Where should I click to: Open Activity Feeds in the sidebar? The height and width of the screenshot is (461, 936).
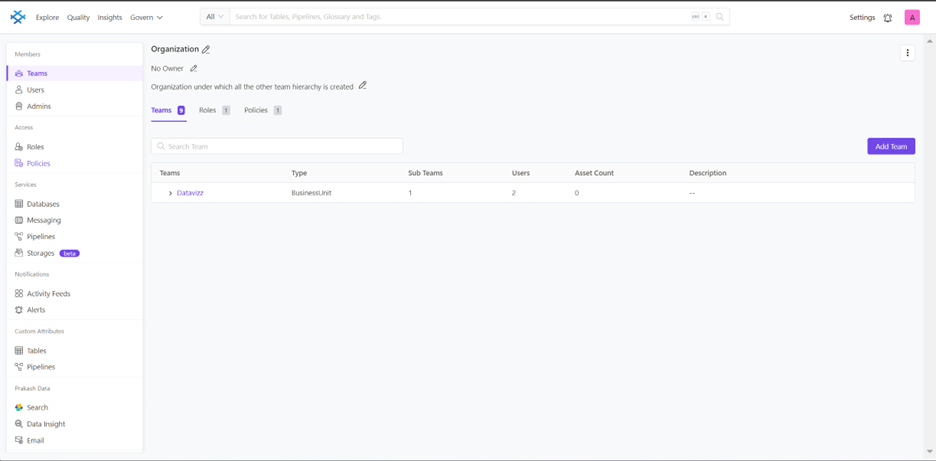coord(48,294)
